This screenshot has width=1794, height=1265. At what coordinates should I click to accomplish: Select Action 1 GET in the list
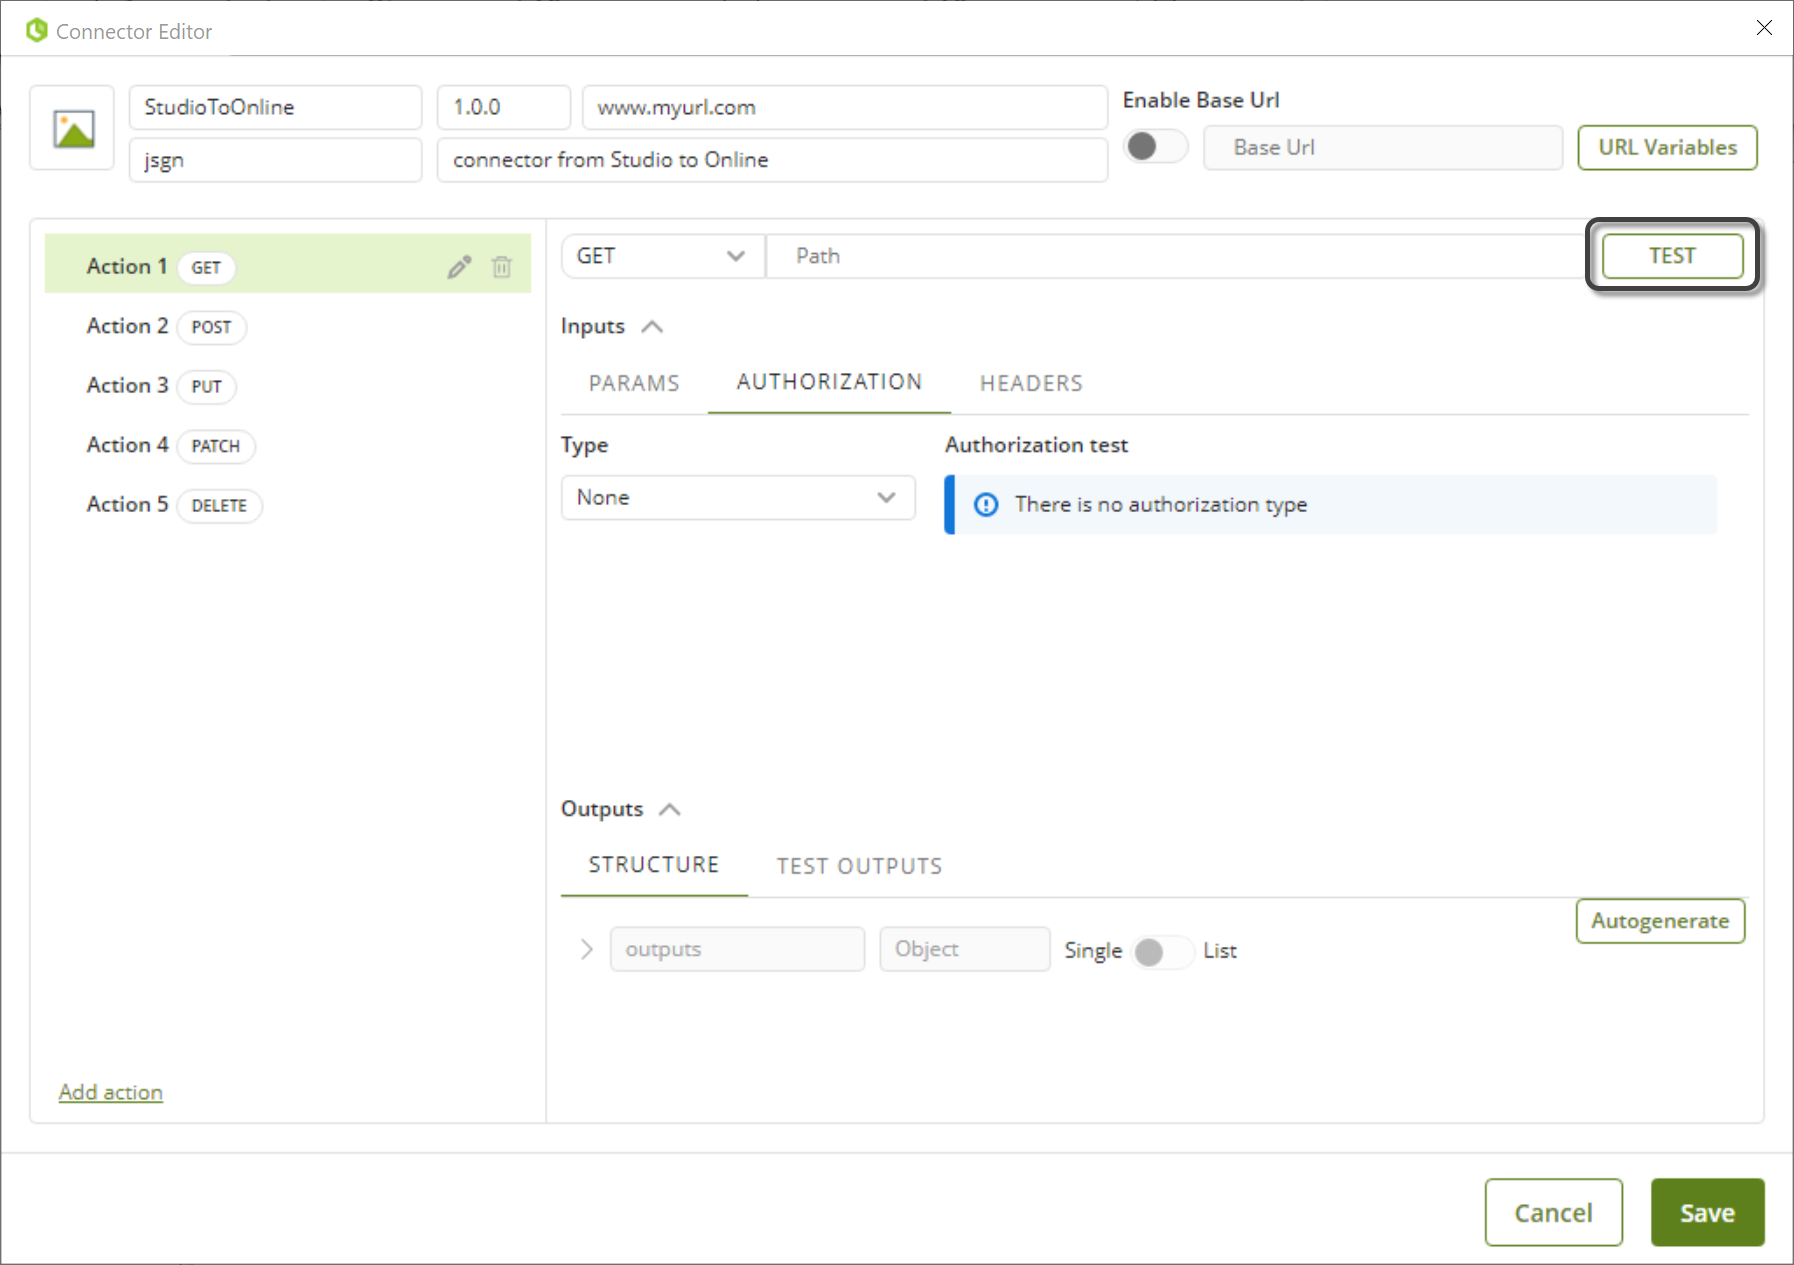click(288, 264)
